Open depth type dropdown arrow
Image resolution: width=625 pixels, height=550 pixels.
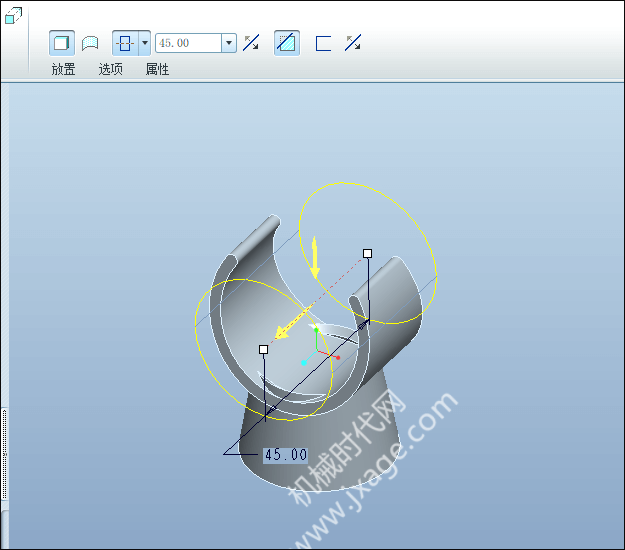(x=145, y=43)
